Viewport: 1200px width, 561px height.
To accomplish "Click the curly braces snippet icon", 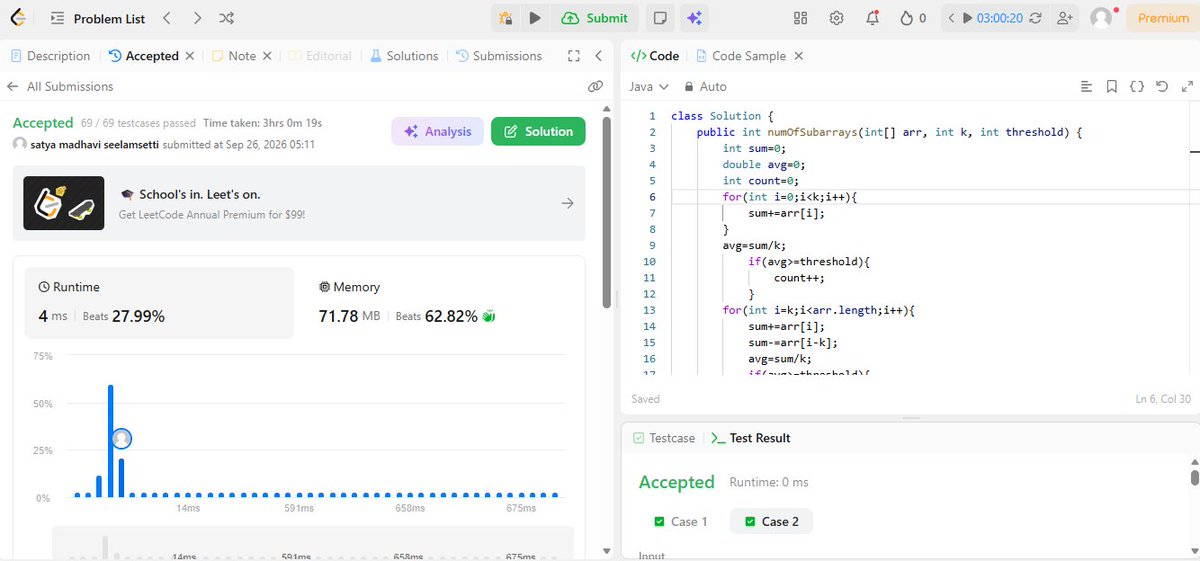I will [1137, 87].
